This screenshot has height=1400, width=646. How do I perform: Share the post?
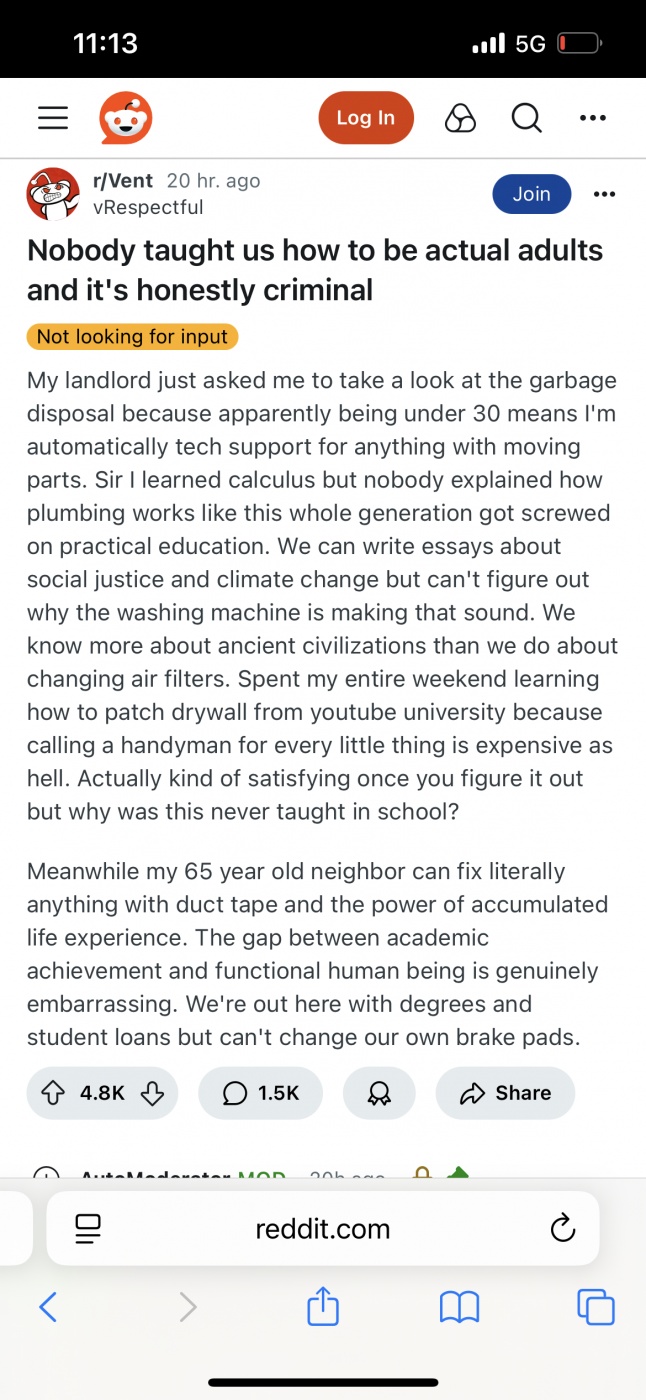(x=505, y=1093)
